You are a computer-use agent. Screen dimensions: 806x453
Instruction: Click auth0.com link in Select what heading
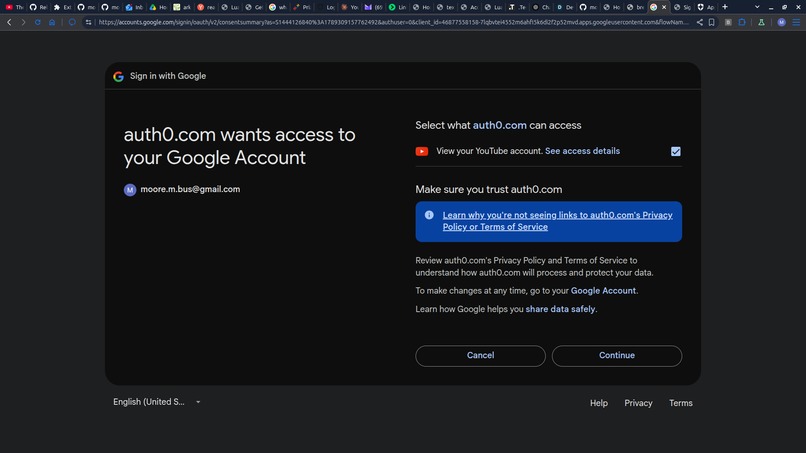(500, 125)
